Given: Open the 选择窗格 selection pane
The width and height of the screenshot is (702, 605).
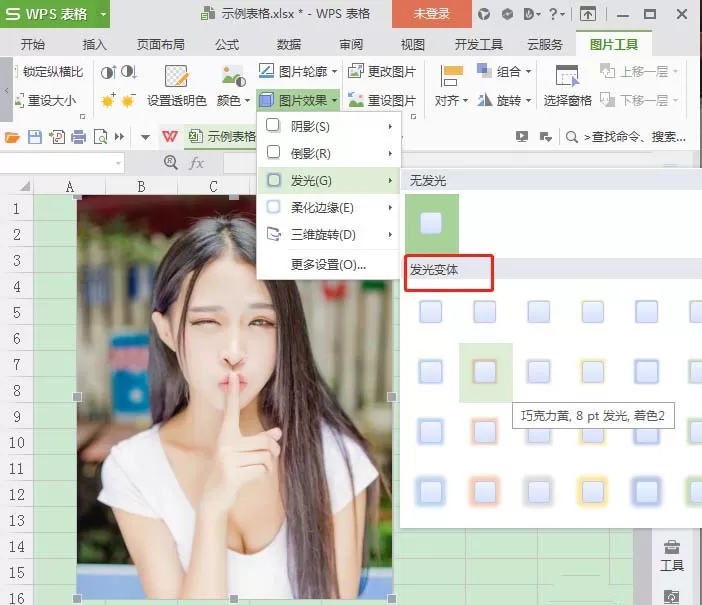Looking at the screenshot, I should point(567,87).
